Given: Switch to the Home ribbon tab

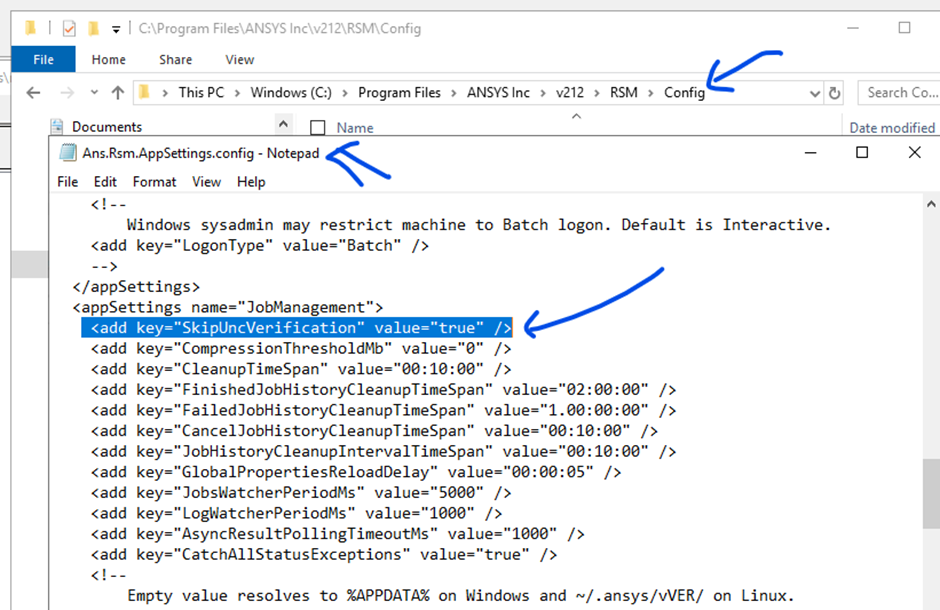Looking at the screenshot, I should tap(109, 59).
